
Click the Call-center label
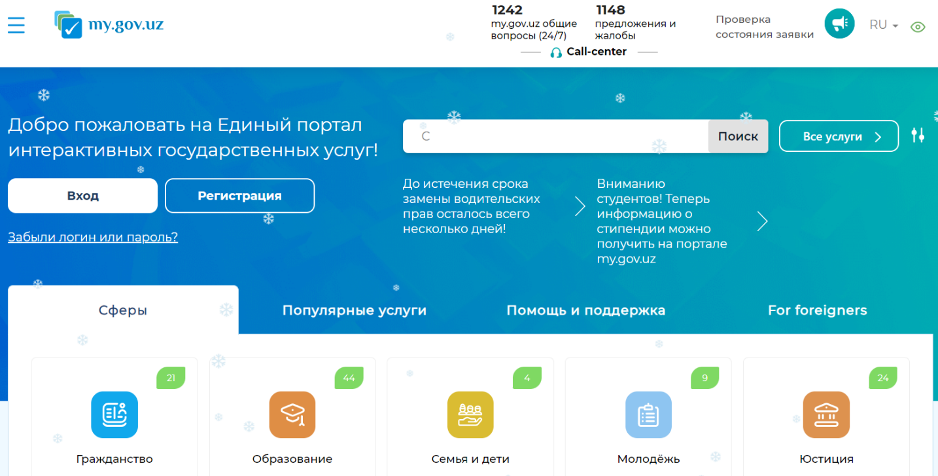[596, 51]
